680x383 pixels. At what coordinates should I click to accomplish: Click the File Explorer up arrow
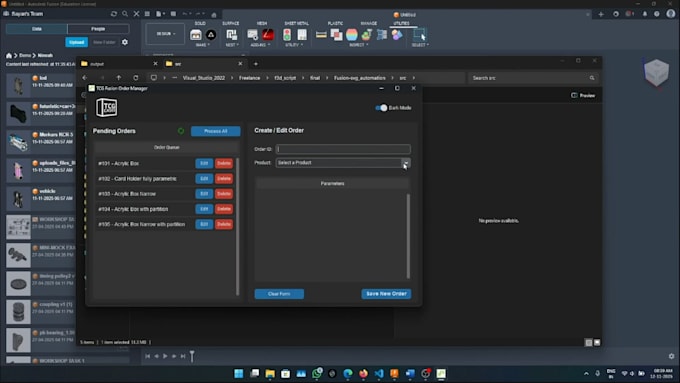[119, 78]
